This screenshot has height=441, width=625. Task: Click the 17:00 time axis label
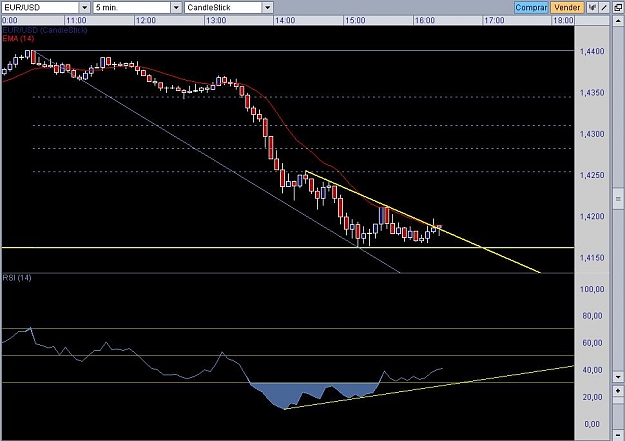tap(494, 20)
